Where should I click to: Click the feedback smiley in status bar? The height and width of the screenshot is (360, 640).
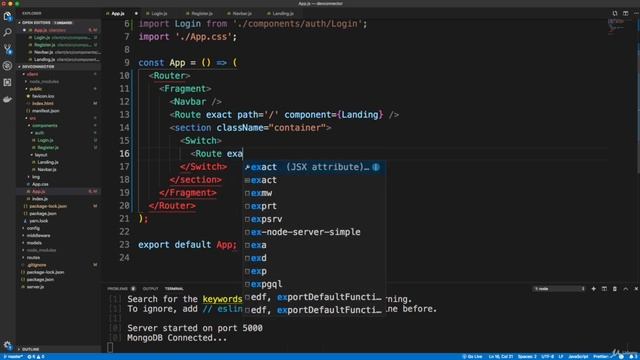click(621, 356)
